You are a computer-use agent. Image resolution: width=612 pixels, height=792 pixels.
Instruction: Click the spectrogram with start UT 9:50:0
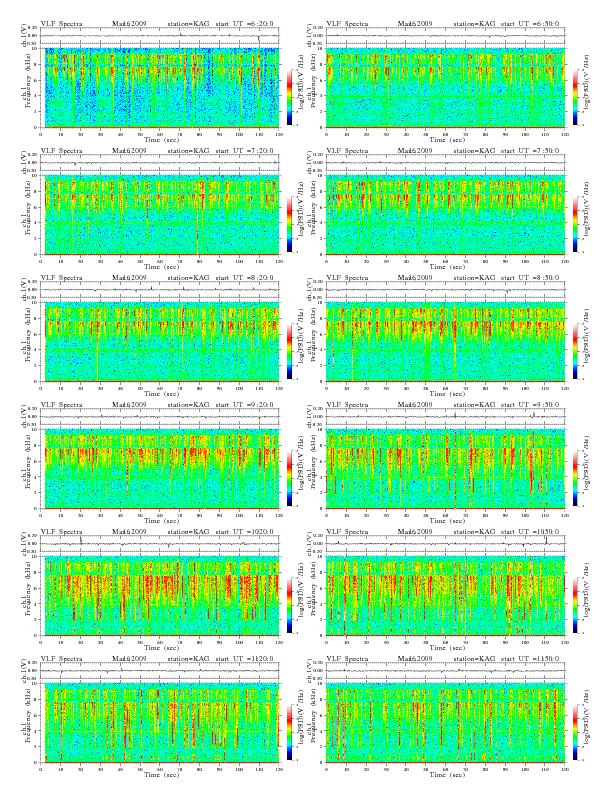tap(446, 469)
